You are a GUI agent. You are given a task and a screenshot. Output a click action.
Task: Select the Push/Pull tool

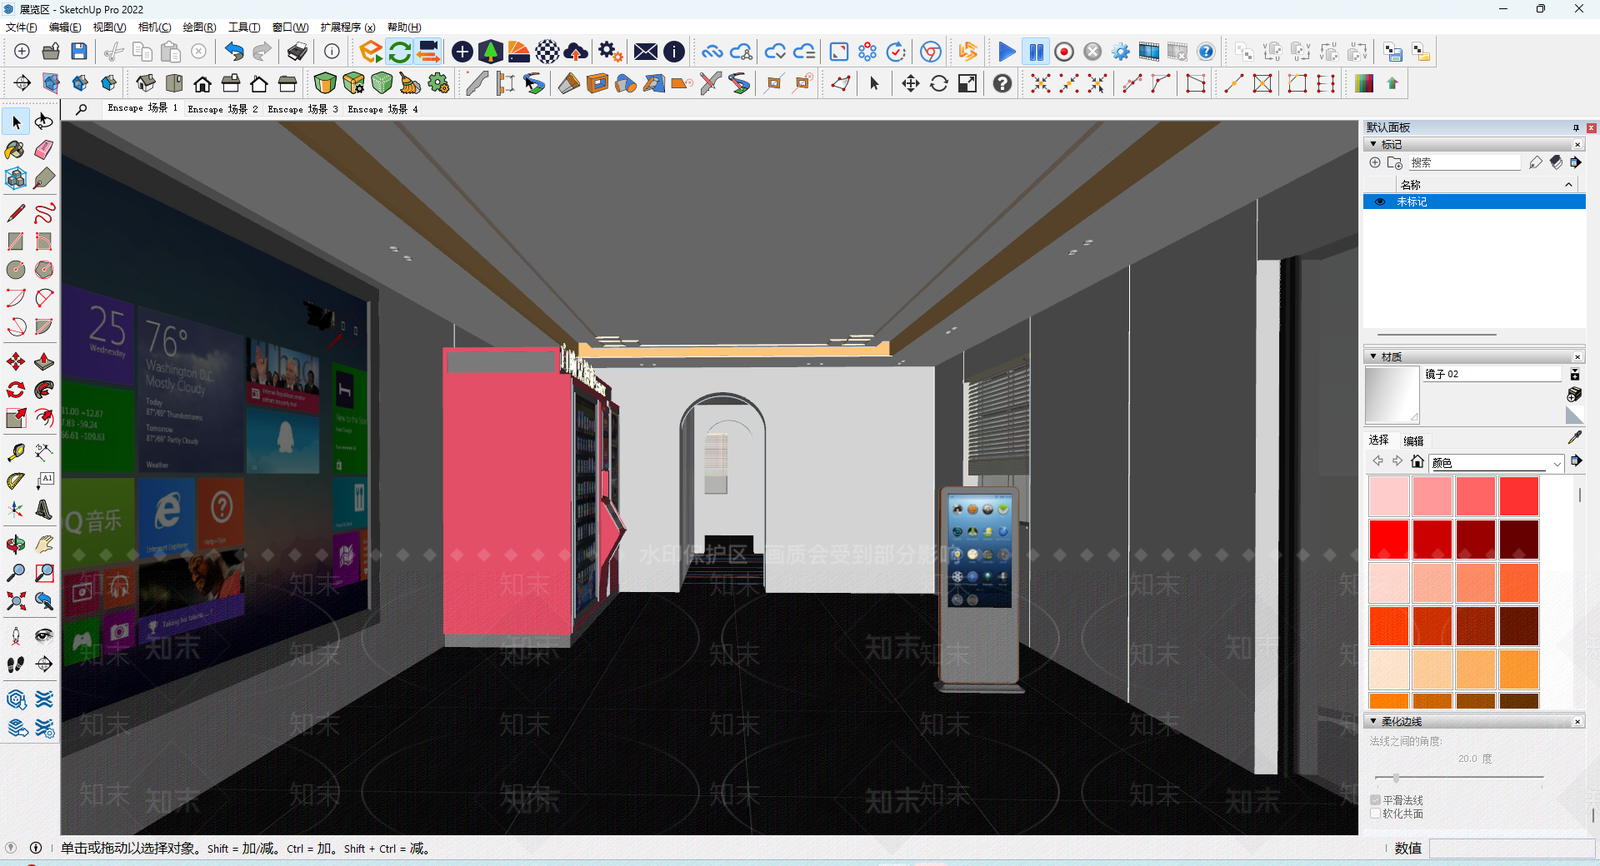coord(44,362)
